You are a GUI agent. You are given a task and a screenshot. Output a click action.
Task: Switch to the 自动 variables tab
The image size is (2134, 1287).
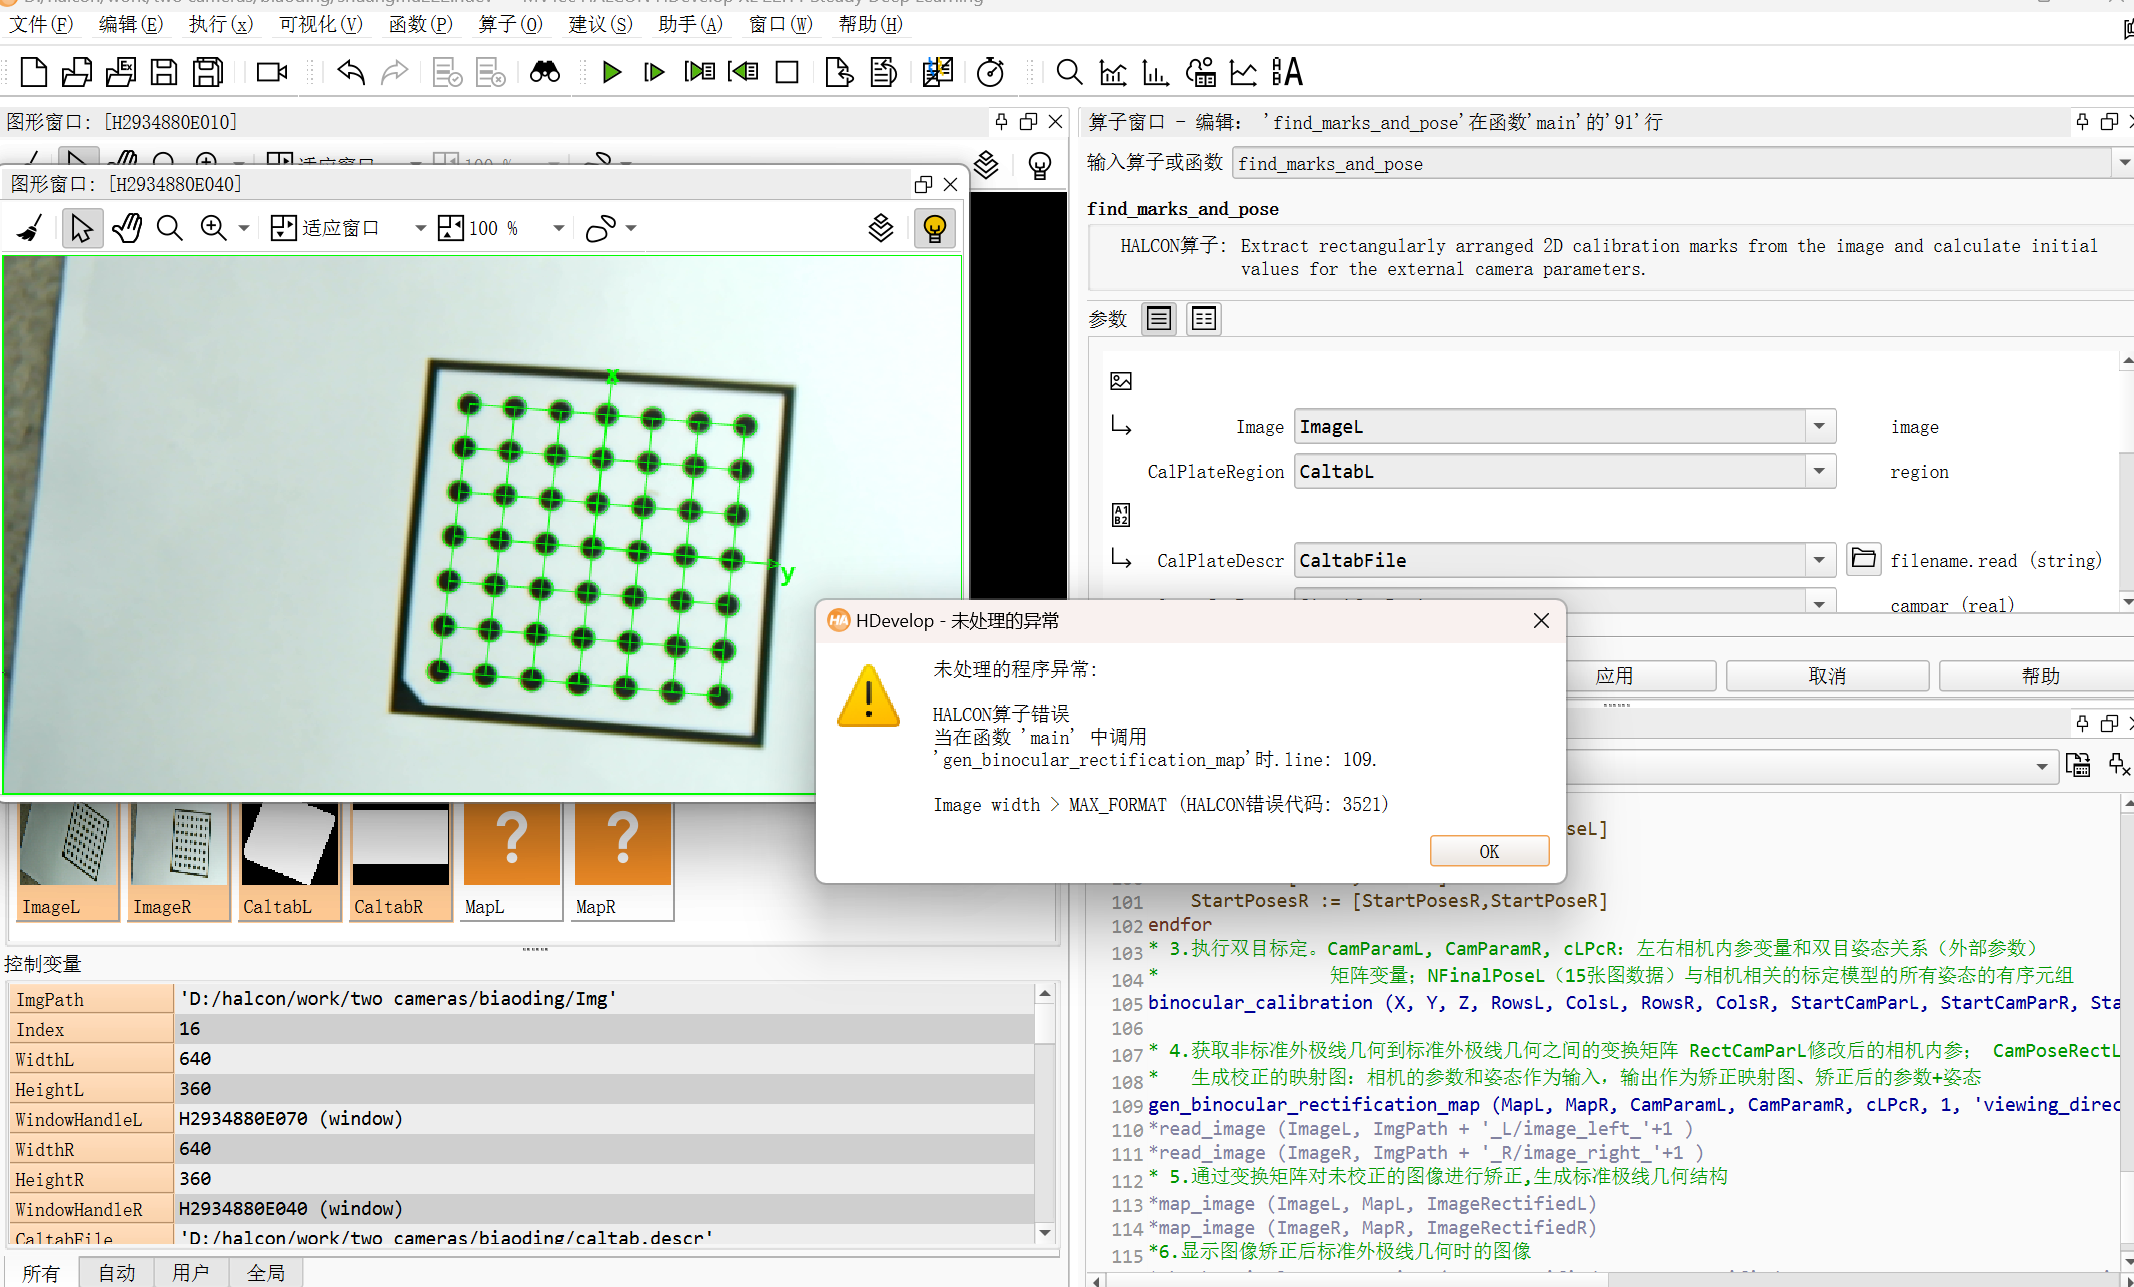click(x=116, y=1272)
